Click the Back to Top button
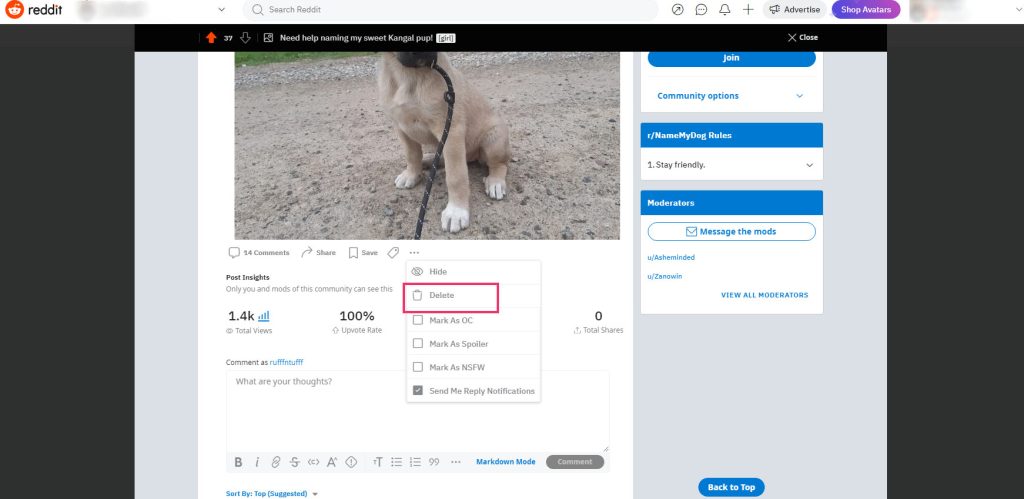 tap(731, 487)
